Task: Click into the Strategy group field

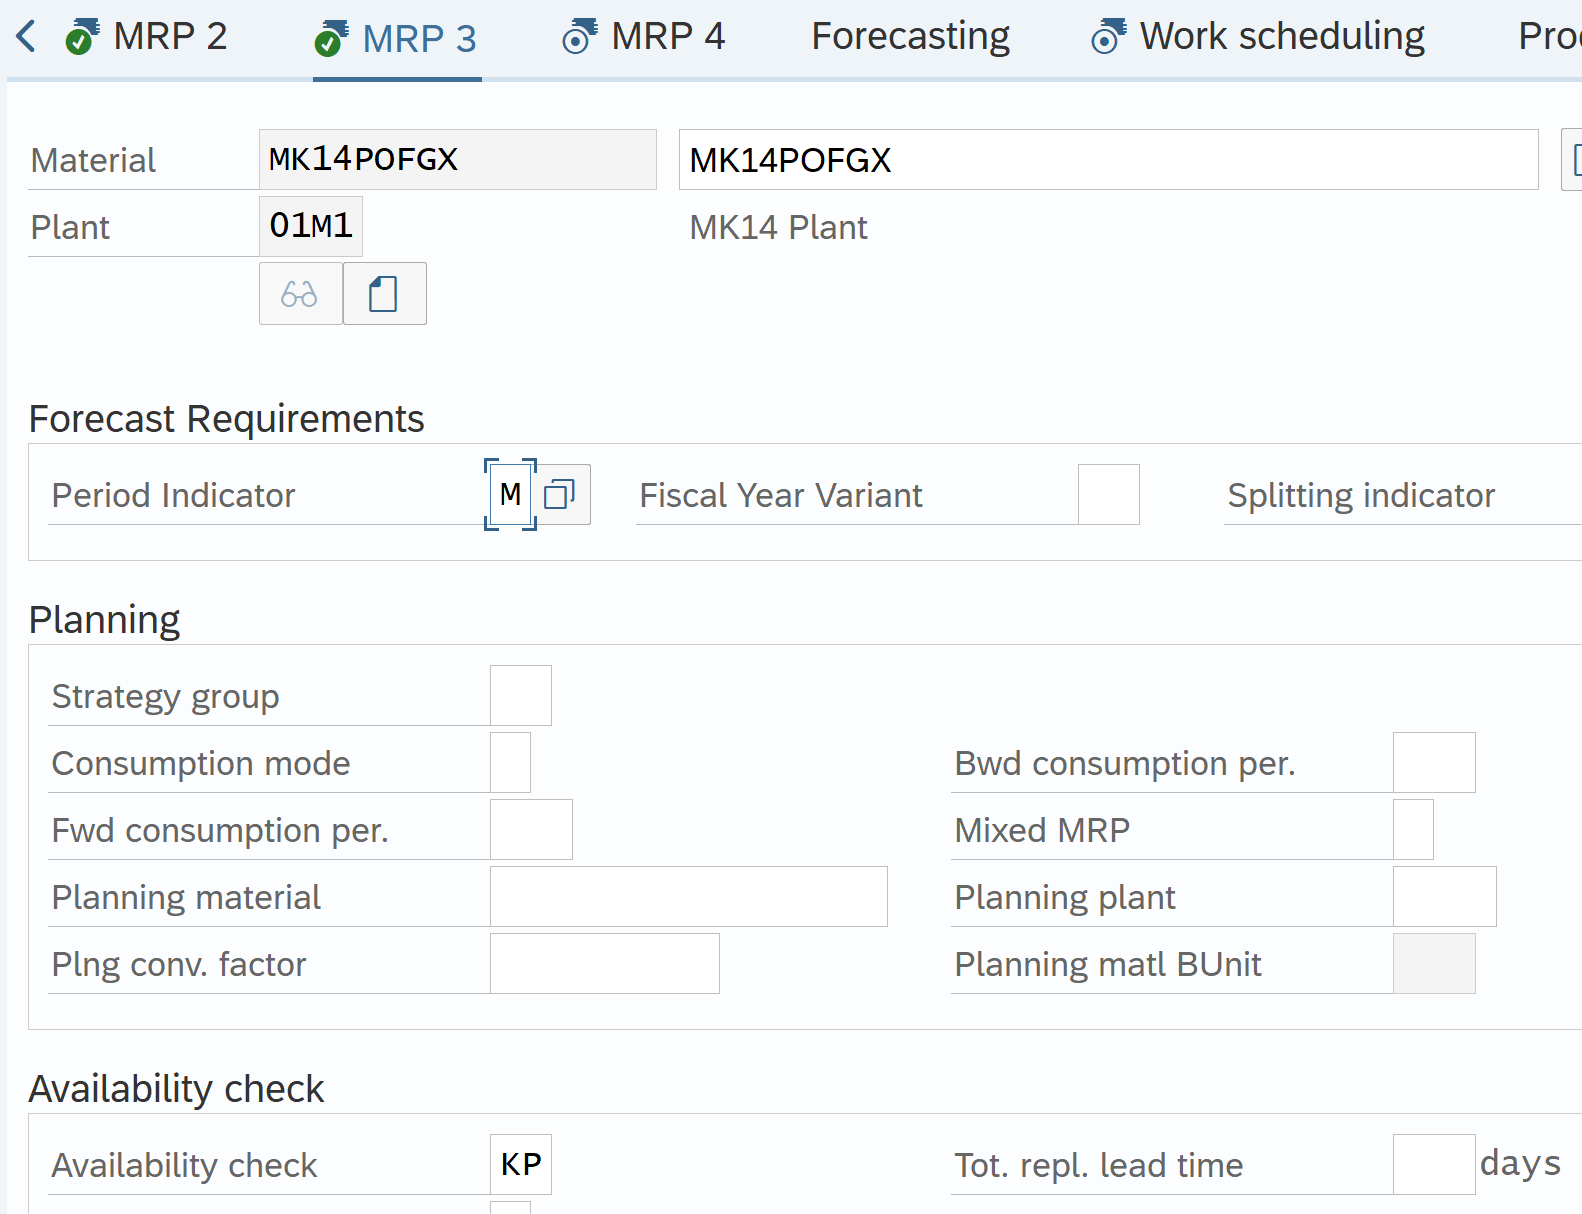Action: (520, 696)
